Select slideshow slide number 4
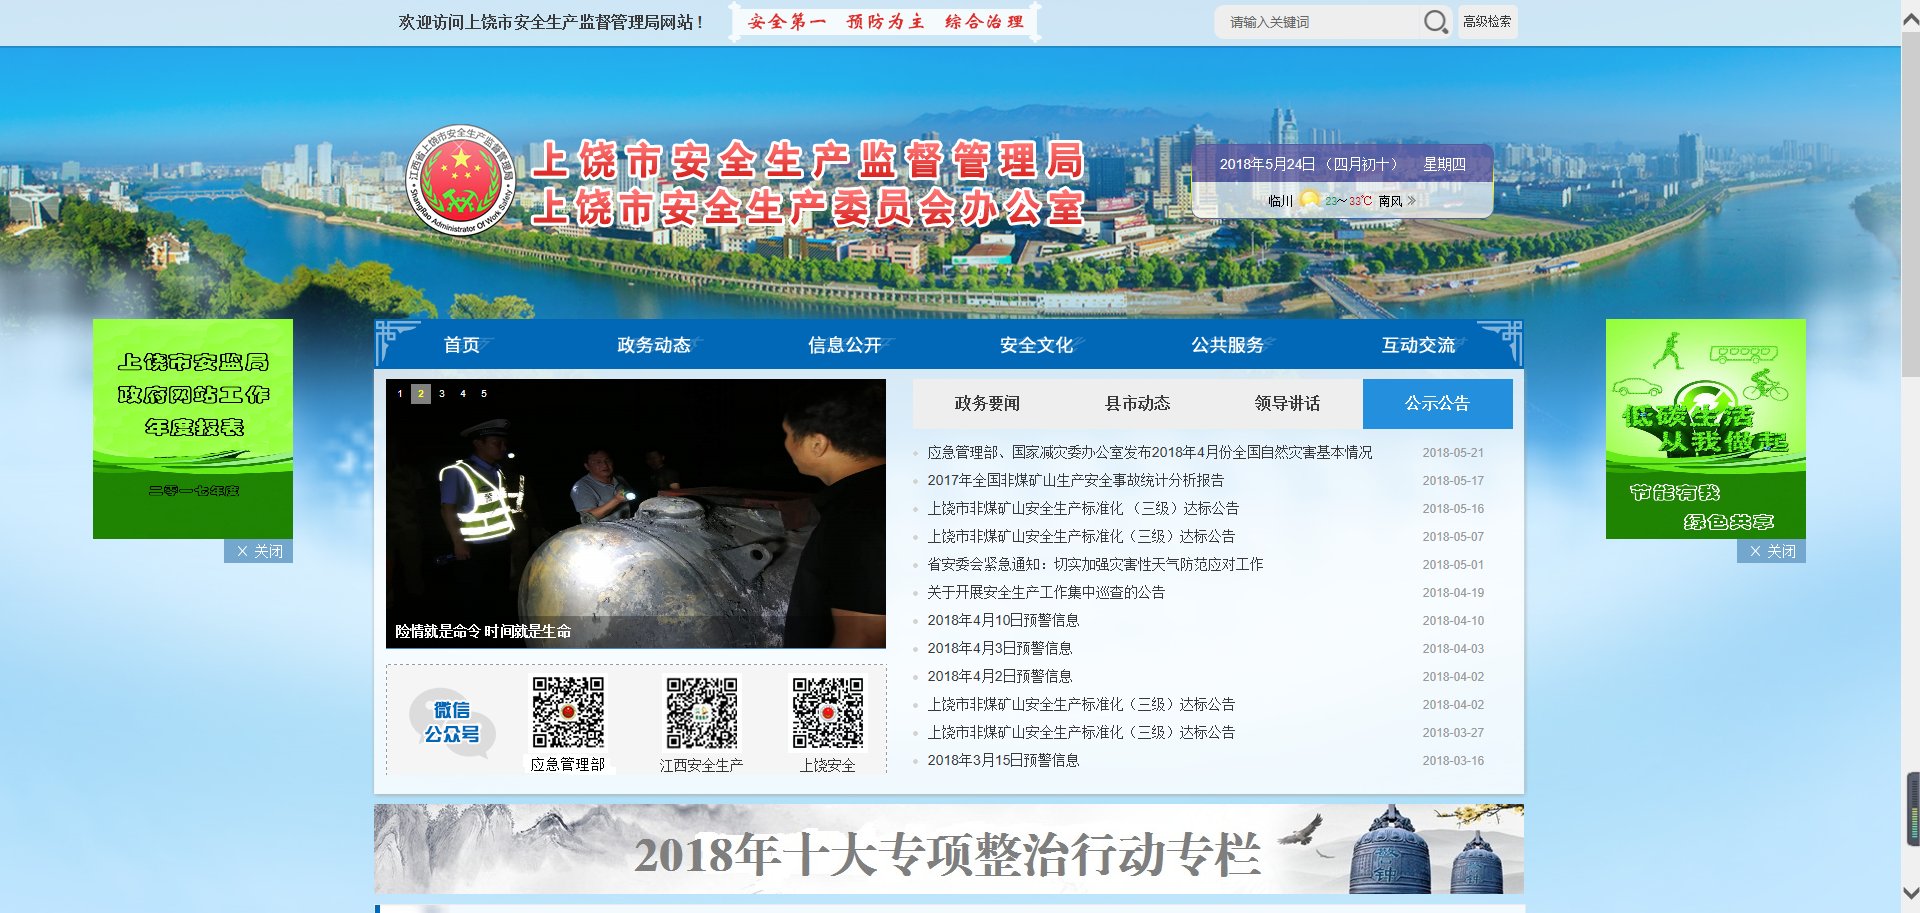Screen dimensions: 1920x913 click(x=462, y=395)
